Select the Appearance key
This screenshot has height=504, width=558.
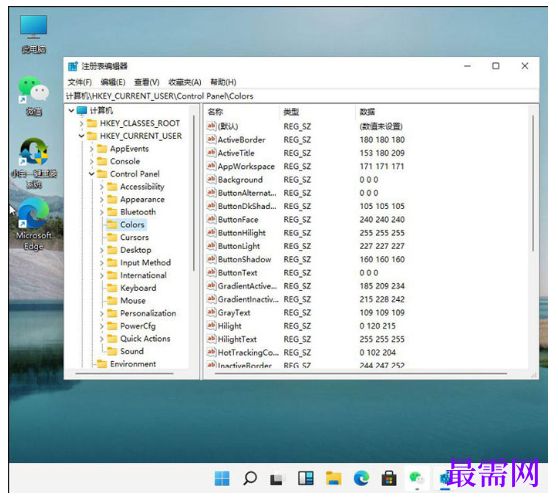point(142,199)
